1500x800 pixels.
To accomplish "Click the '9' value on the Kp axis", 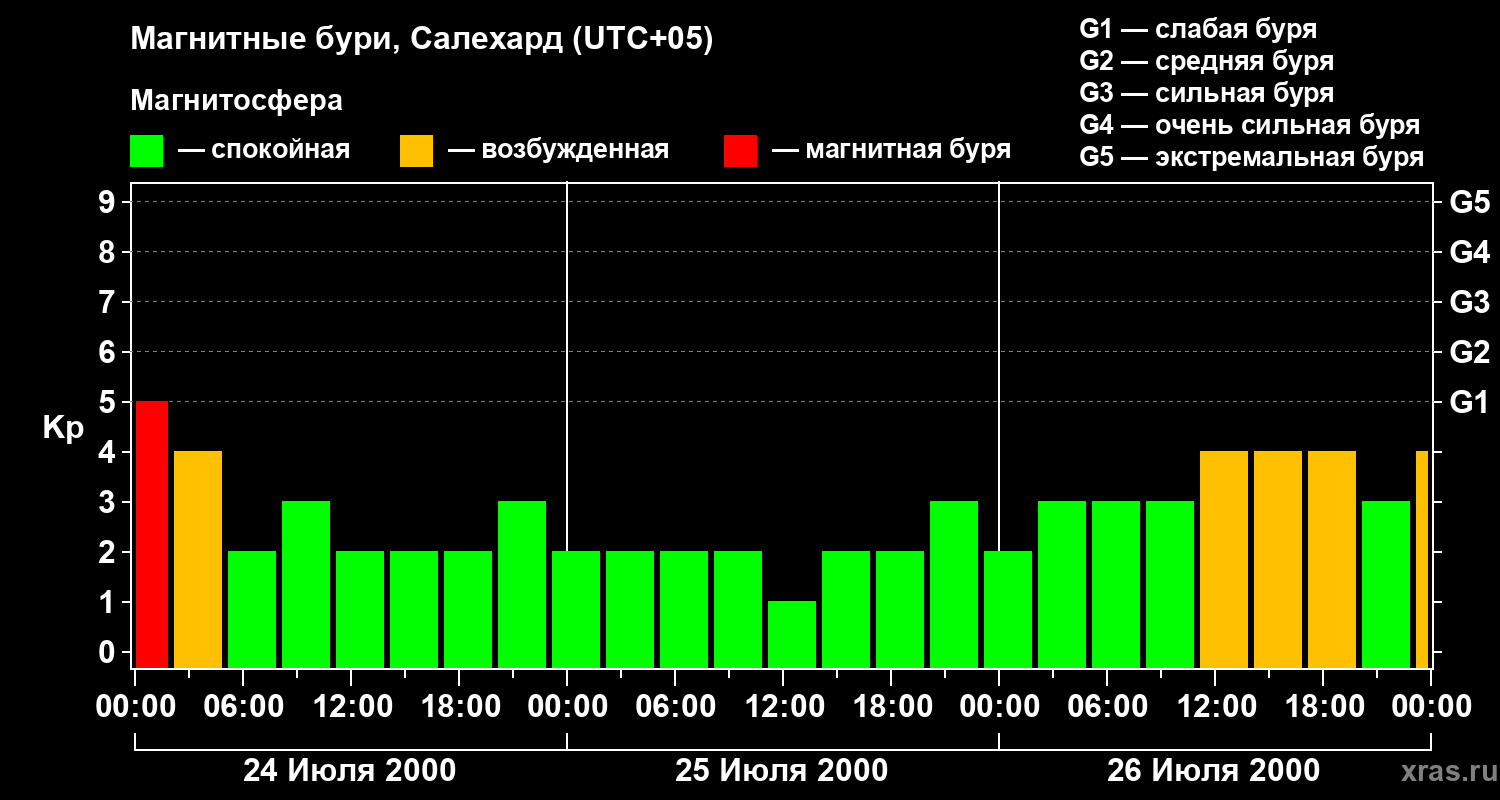I will pos(109,202).
